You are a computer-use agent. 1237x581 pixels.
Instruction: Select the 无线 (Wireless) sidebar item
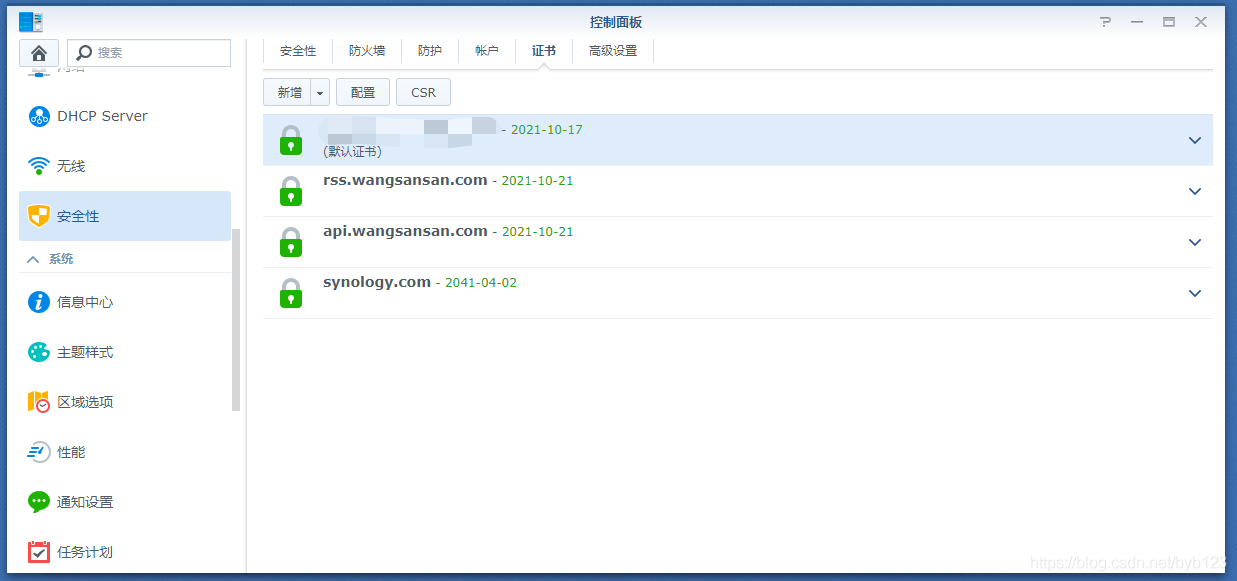(73, 165)
